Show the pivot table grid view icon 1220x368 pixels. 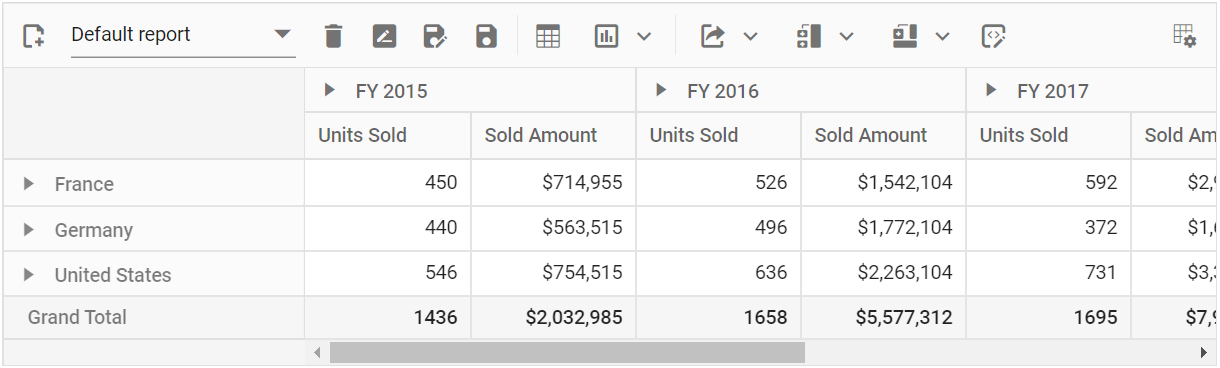548,37
